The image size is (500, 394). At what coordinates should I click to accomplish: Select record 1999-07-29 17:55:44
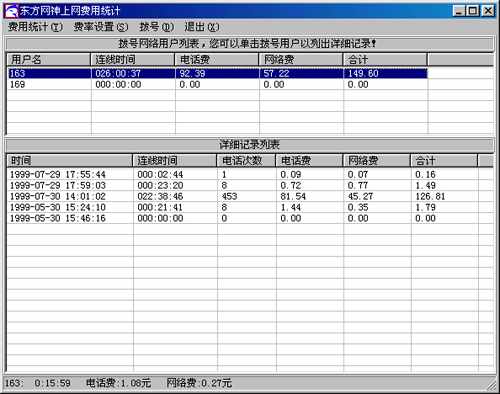(58, 174)
